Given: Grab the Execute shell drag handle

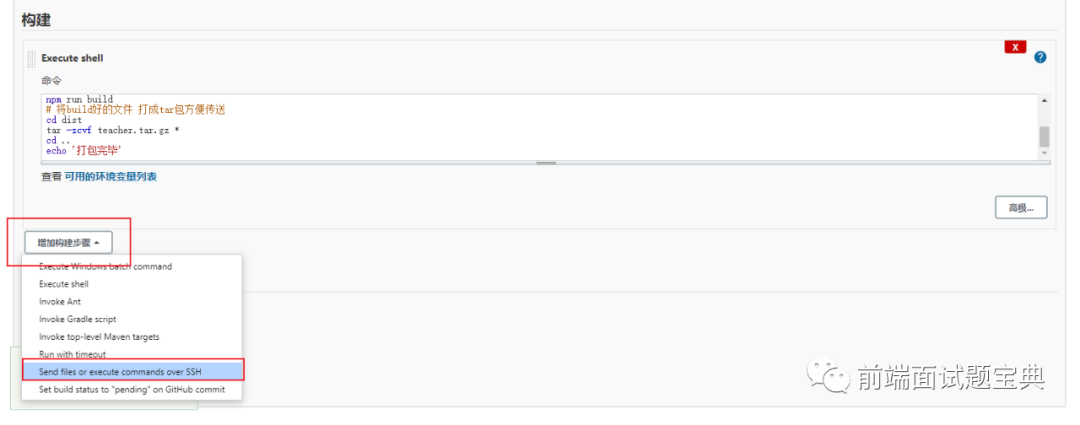Looking at the screenshot, I should 31,59.
